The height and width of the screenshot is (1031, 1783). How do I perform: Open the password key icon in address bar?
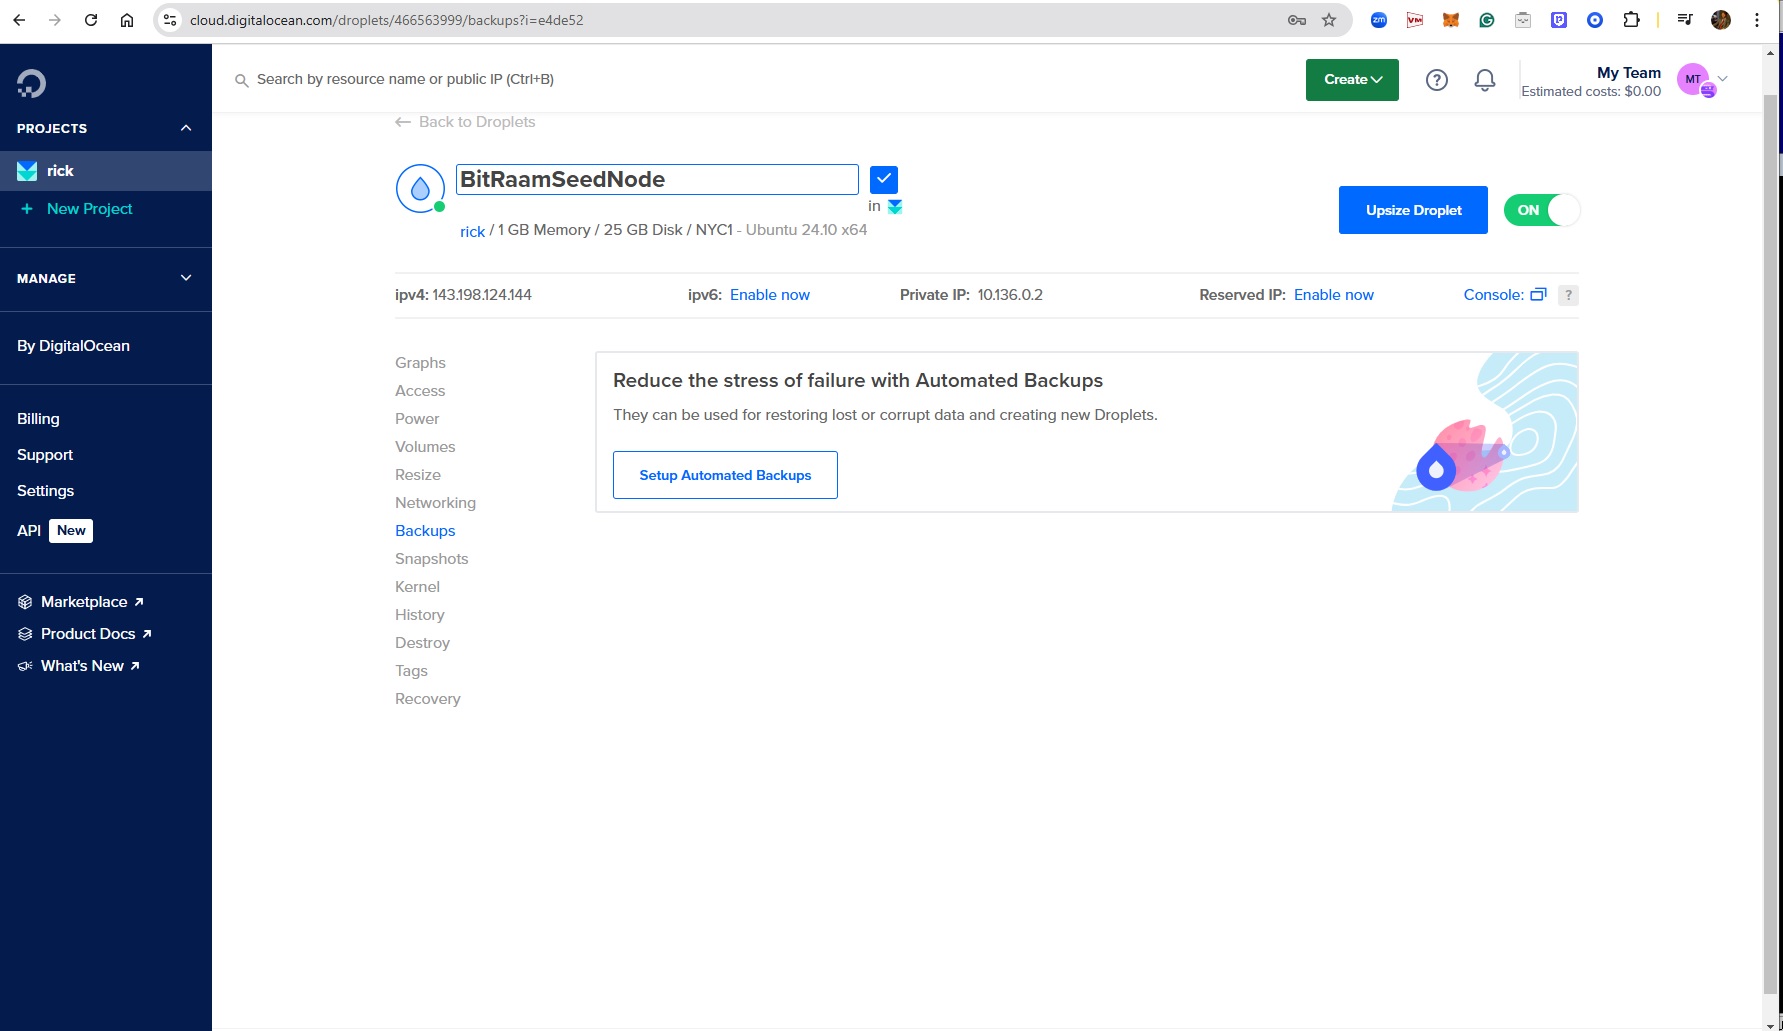click(x=1297, y=20)
